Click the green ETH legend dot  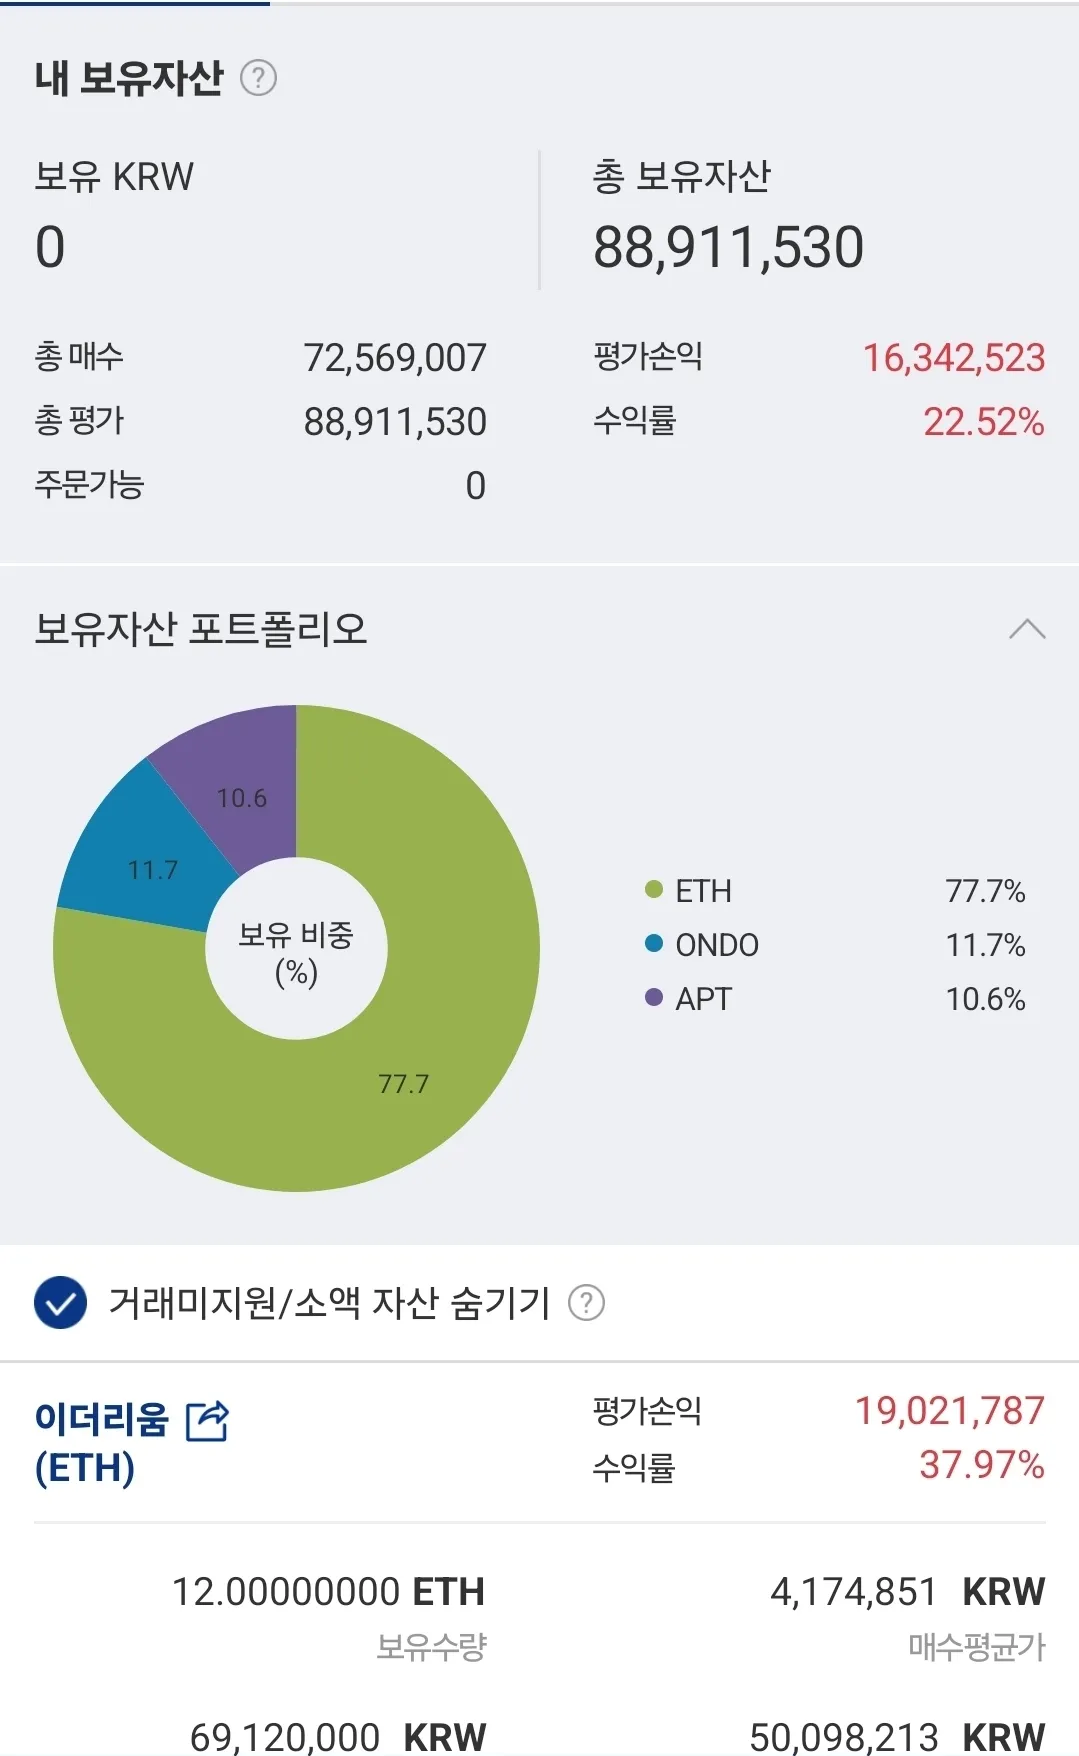click(654, 890)
